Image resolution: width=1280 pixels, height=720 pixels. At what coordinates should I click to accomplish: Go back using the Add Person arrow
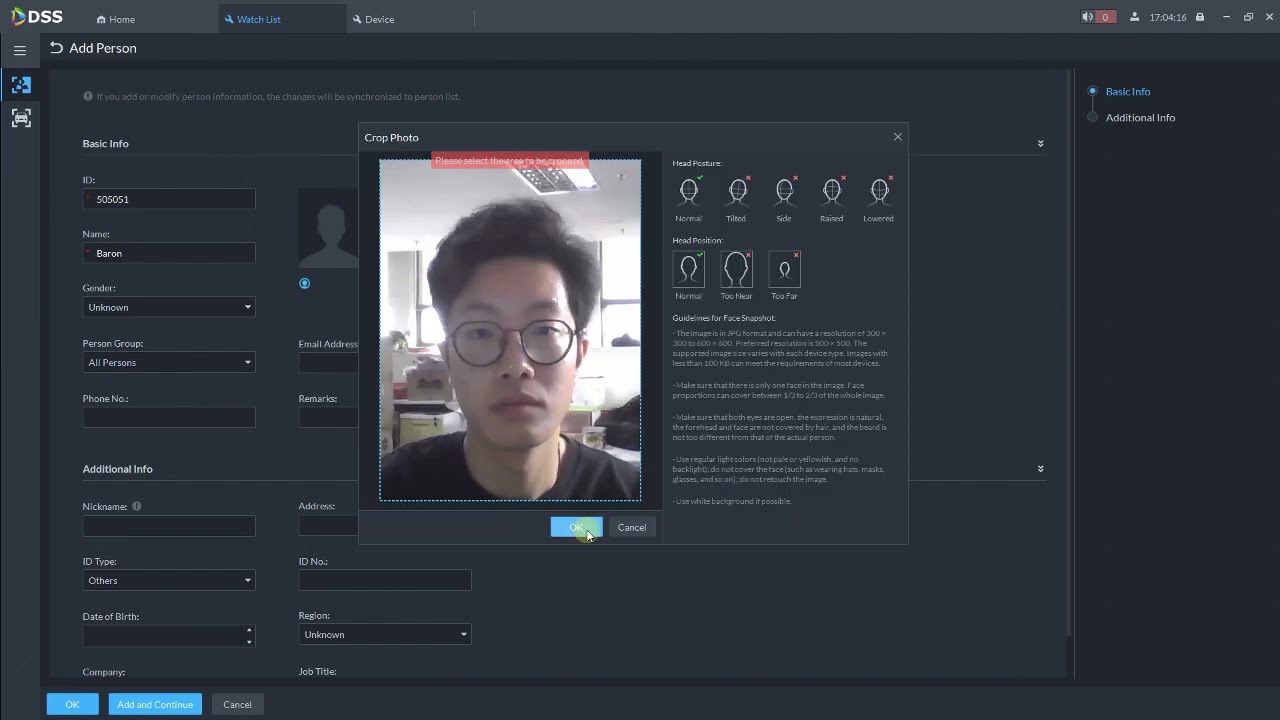pos(56,48)
